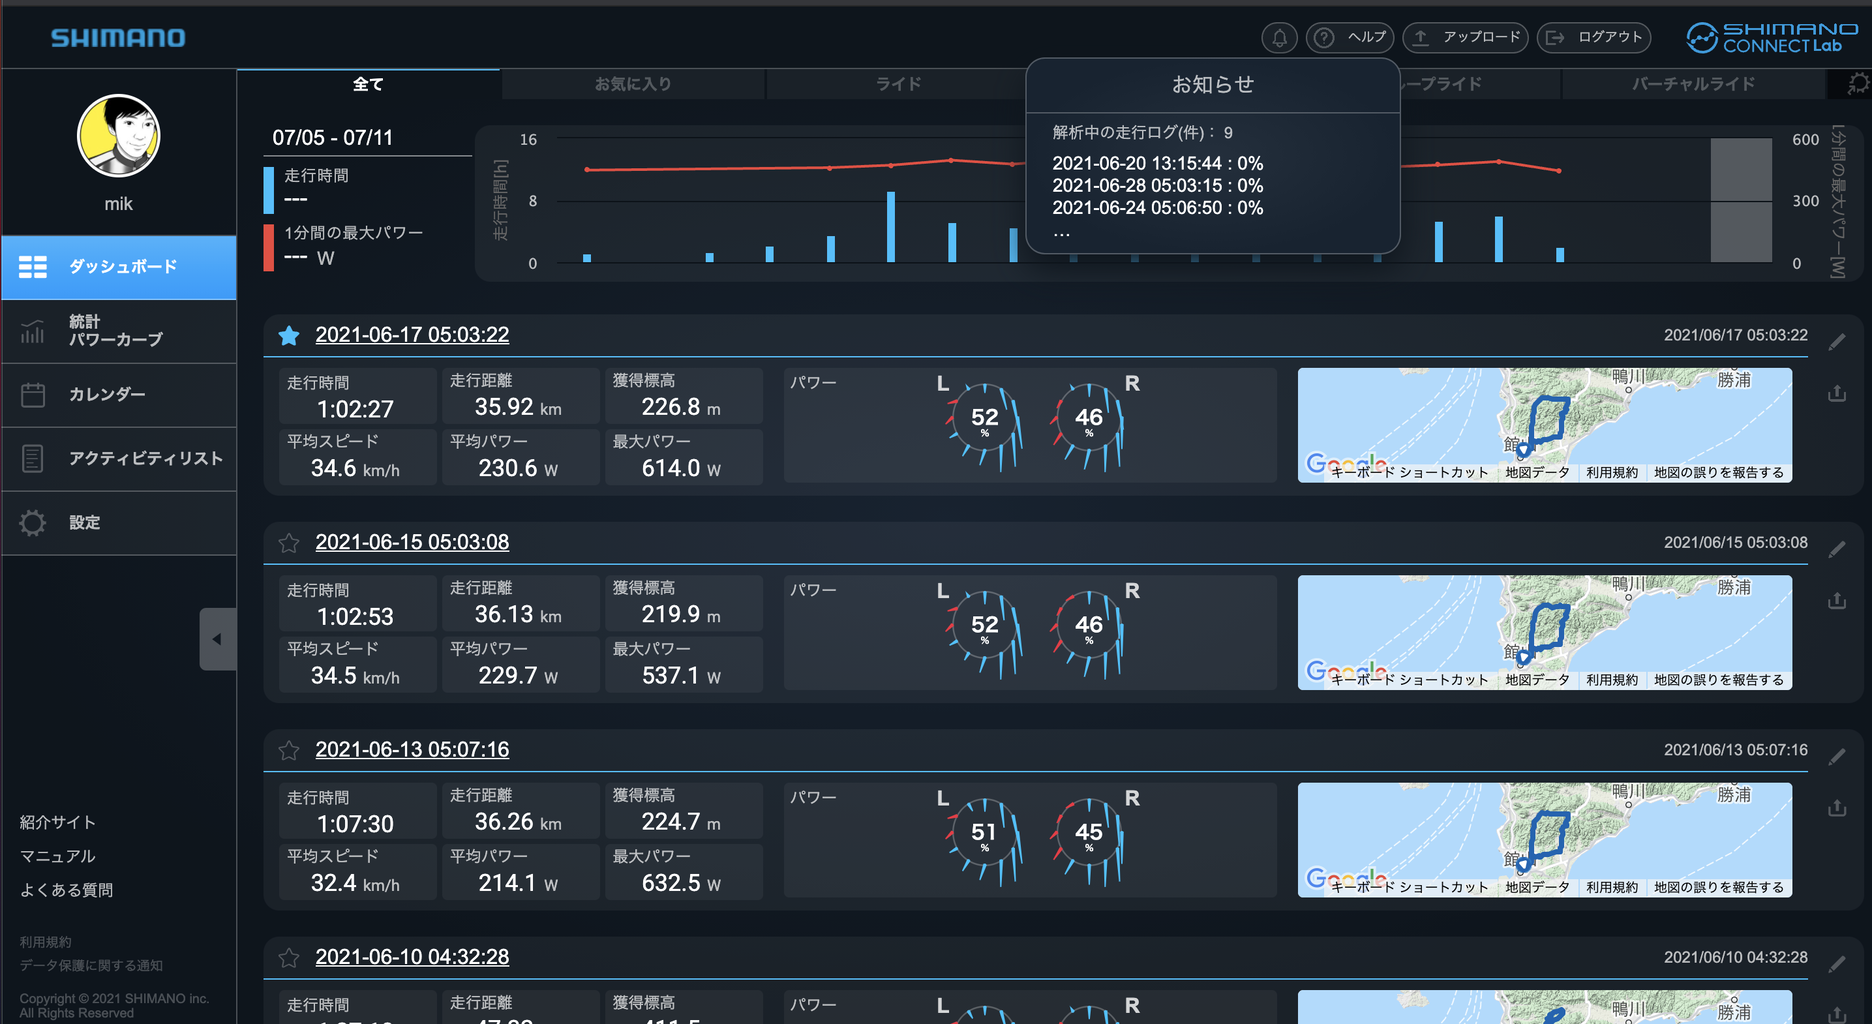Click the アップロード upload button
The width and height of the screenshot is (1872, 1024).
click(x=1465, y=38)
